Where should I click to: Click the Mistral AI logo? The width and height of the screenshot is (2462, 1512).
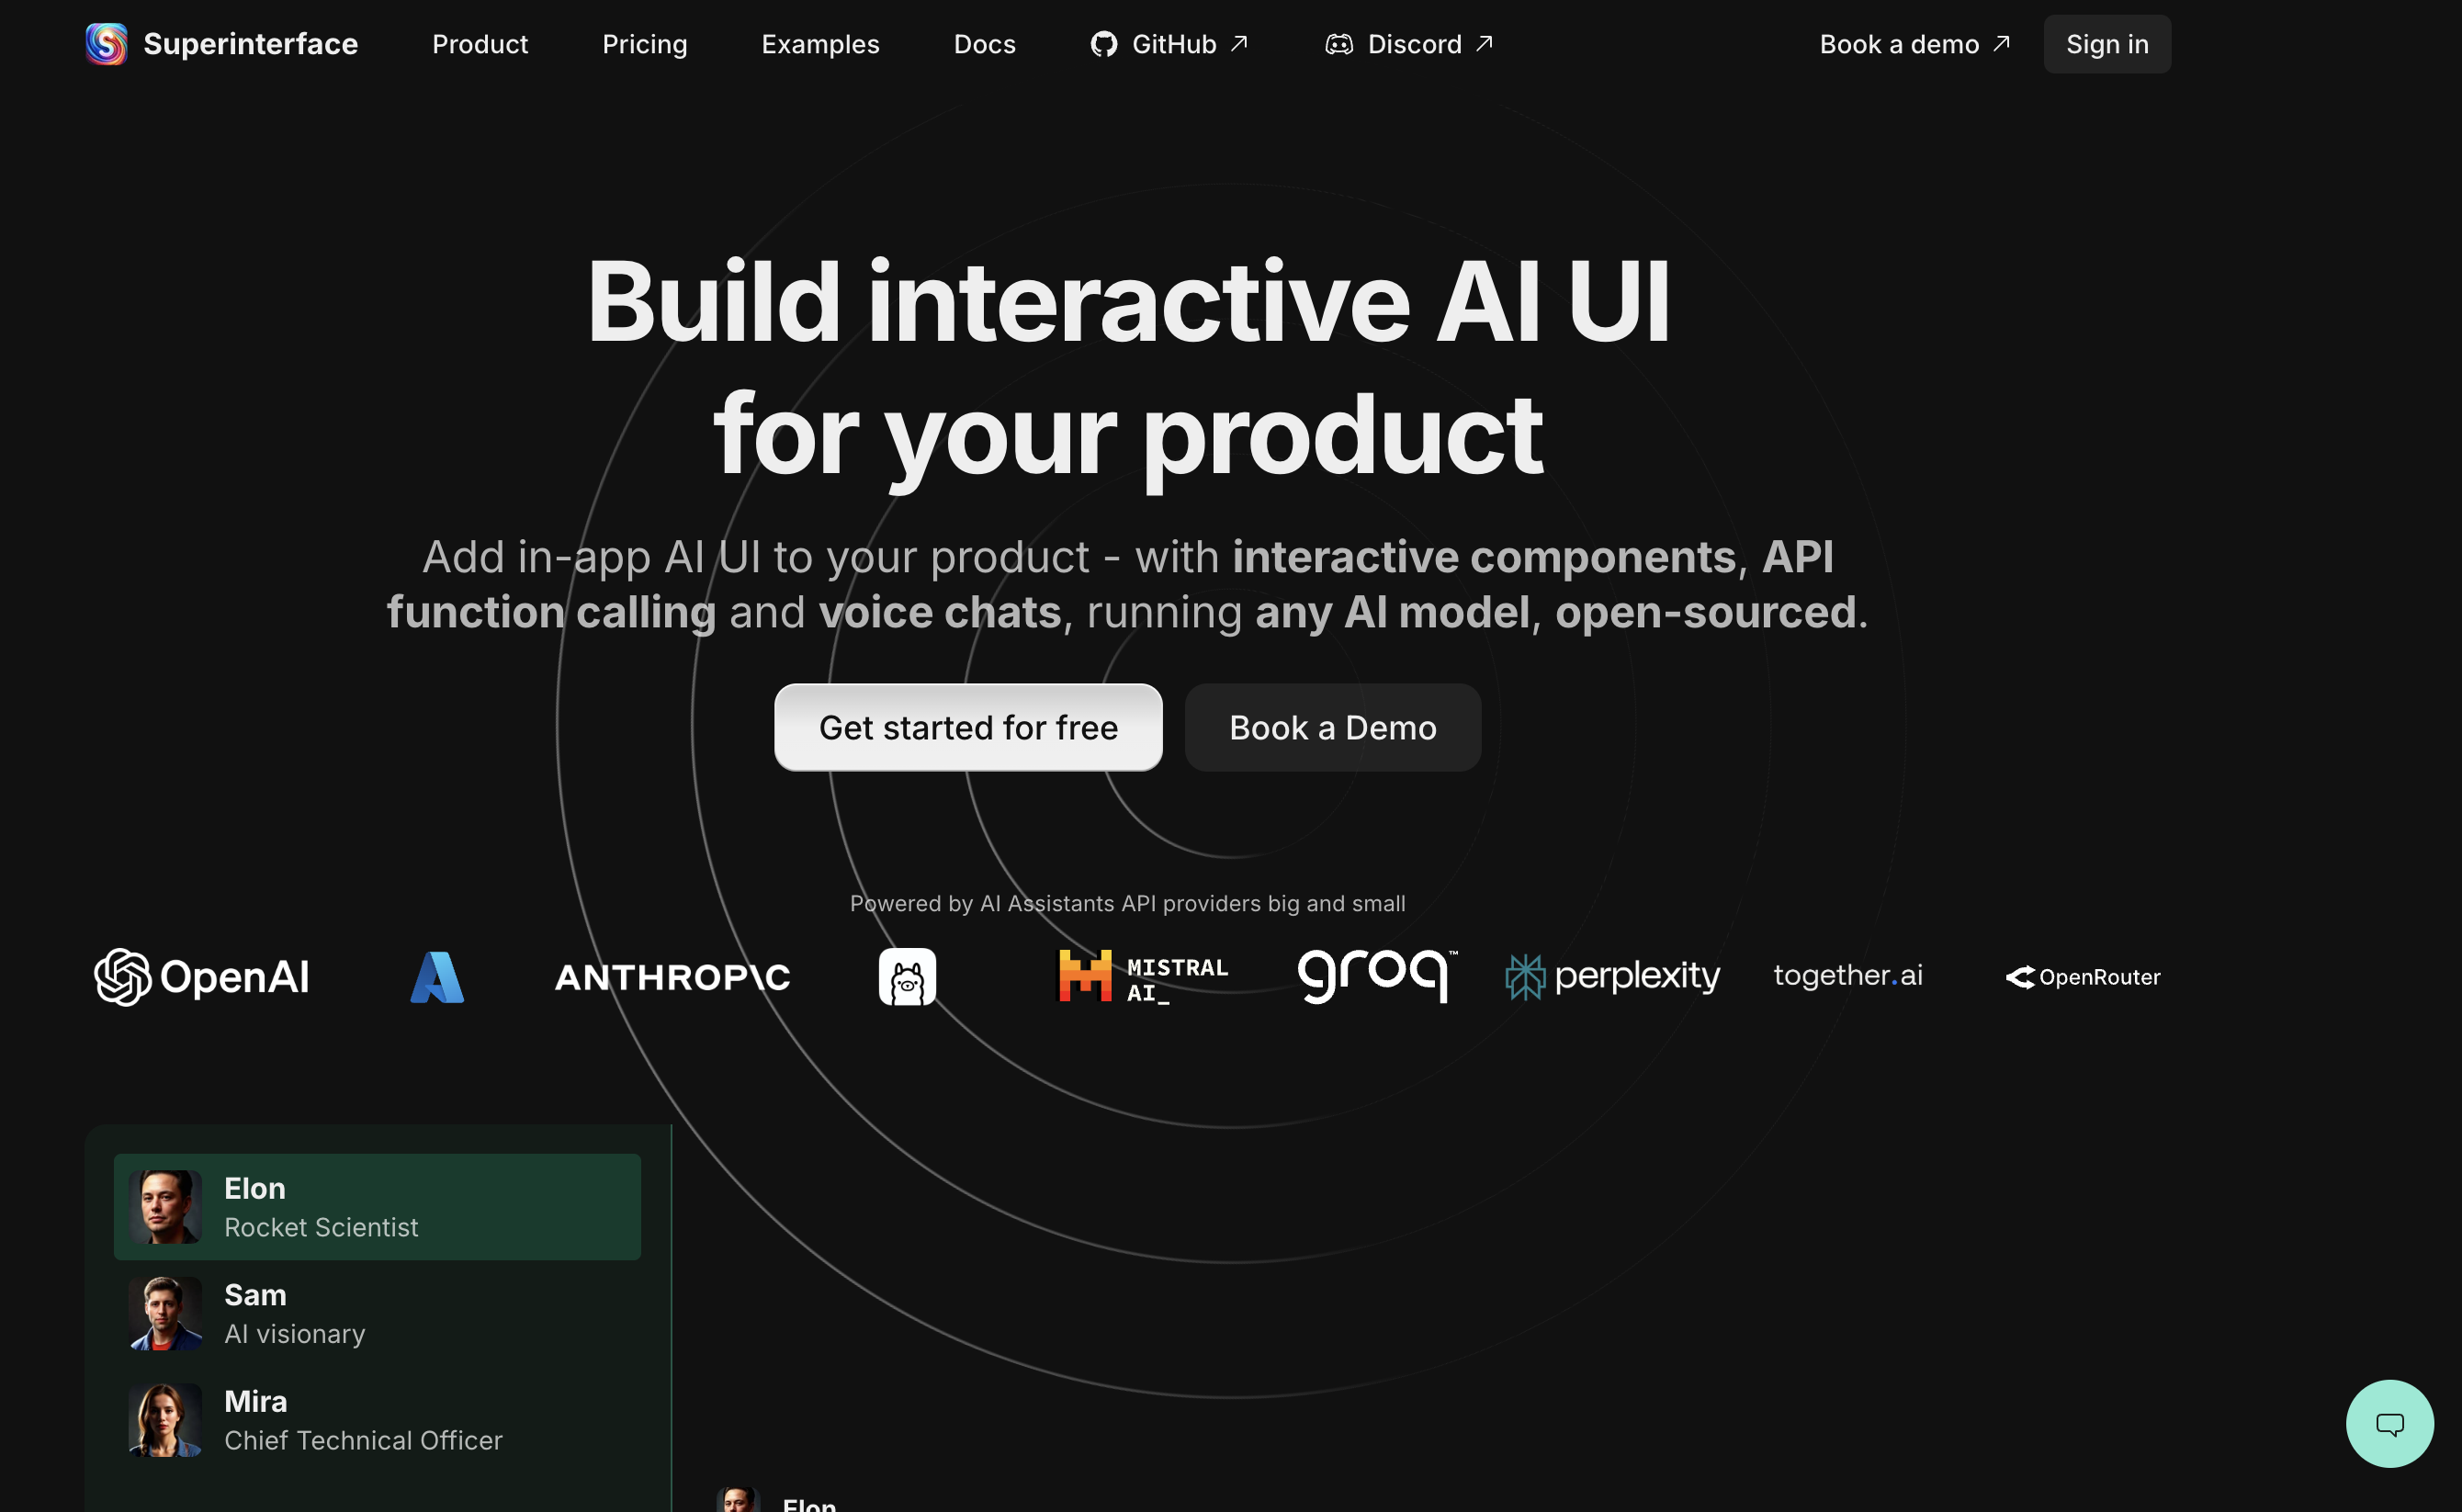1142,977
